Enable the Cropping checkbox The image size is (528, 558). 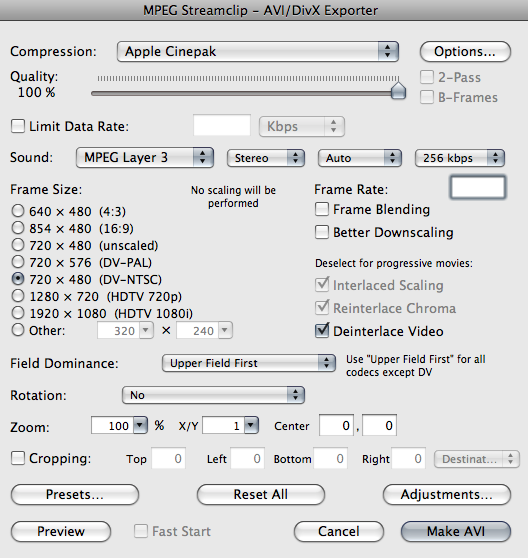point(18,458)
